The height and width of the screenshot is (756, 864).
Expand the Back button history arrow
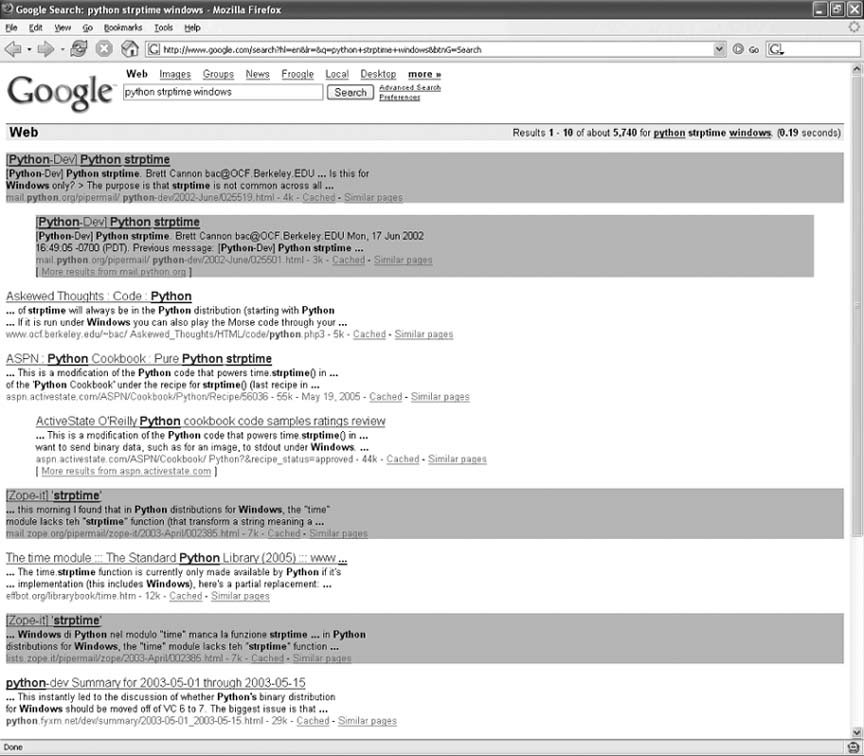coord(29,48)
